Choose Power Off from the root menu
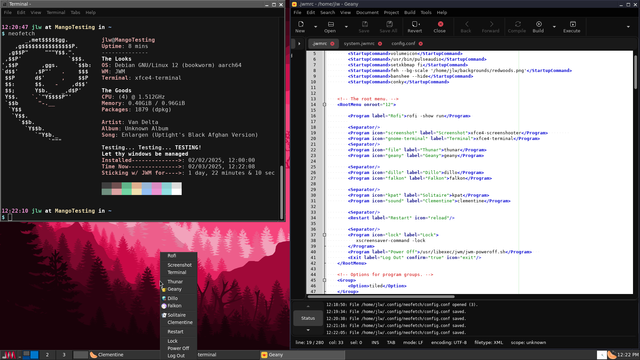640x360 pixels. point(179,349)
